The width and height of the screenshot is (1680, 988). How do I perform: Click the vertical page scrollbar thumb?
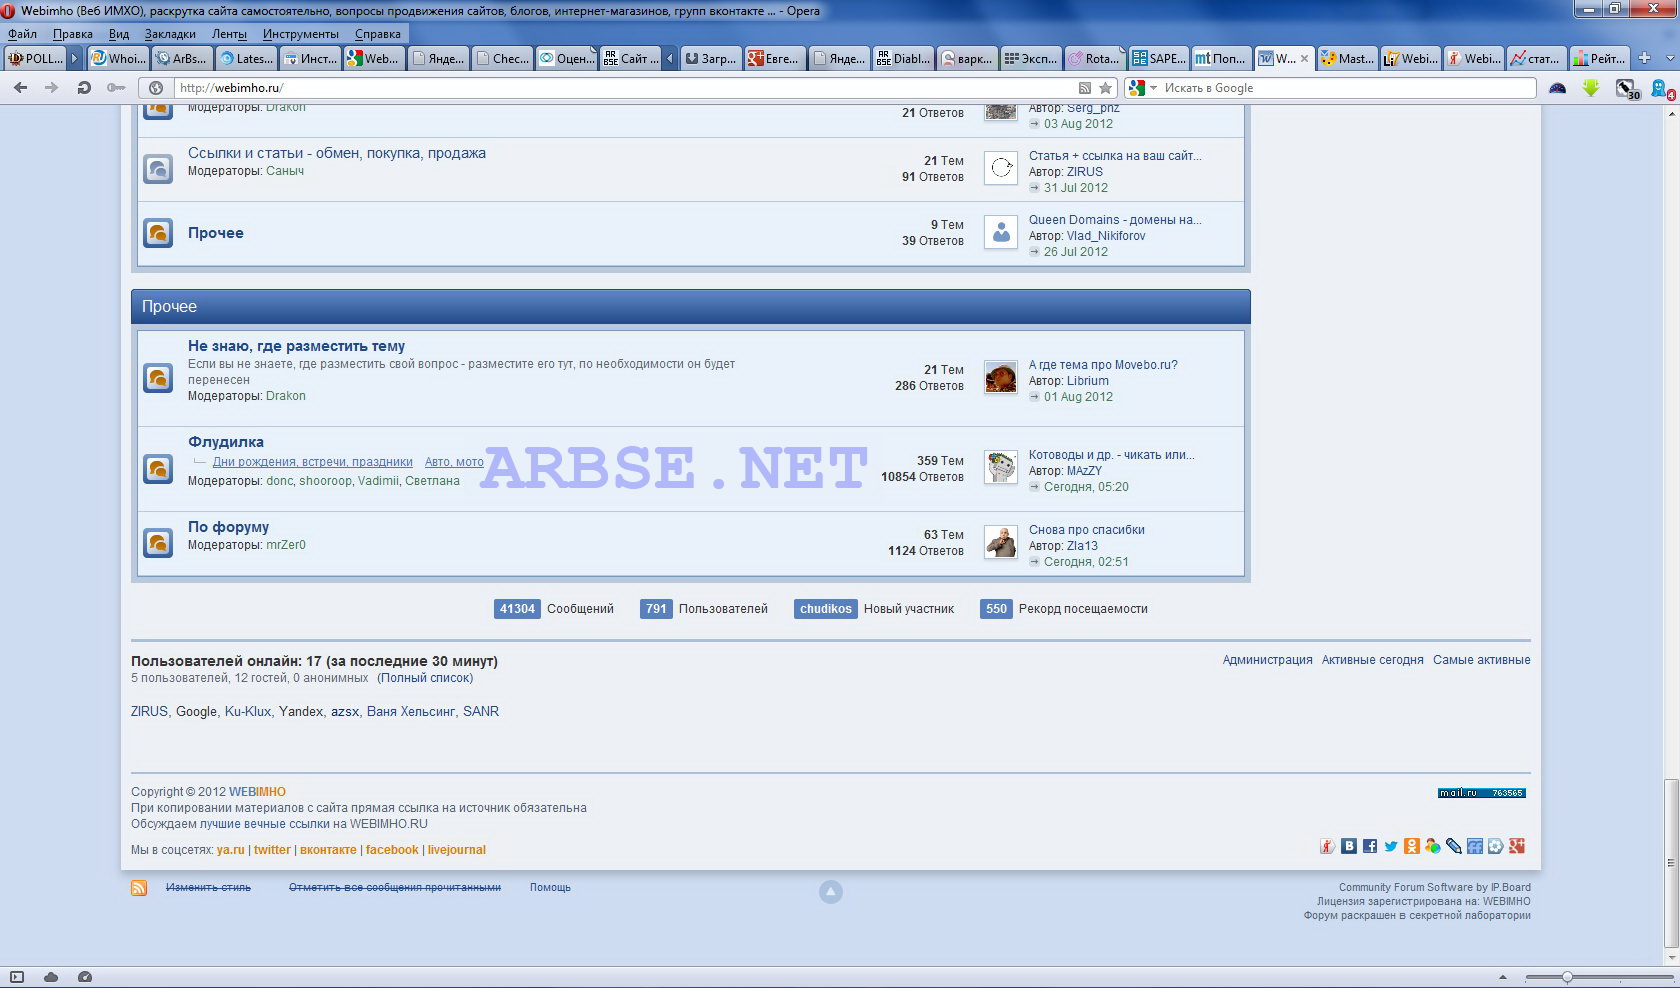[x=1671, y=863]
